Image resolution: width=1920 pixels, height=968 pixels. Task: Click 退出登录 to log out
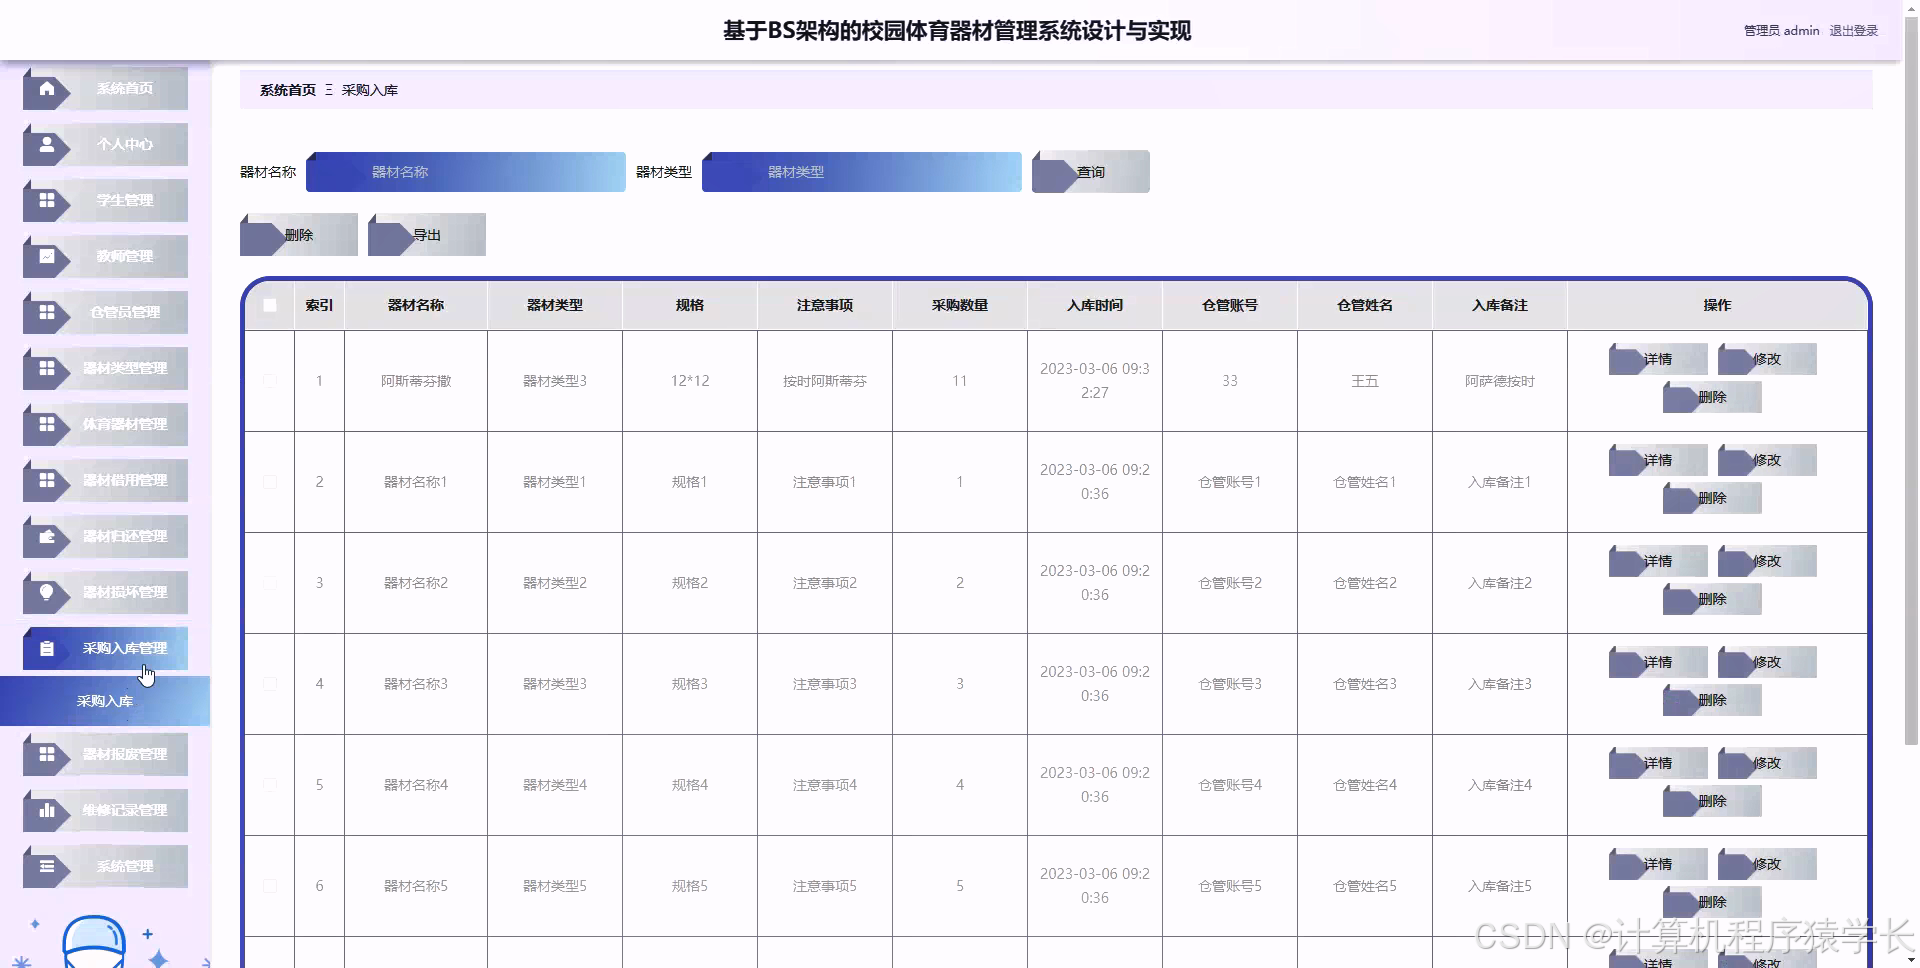[x=1853, y=31]
